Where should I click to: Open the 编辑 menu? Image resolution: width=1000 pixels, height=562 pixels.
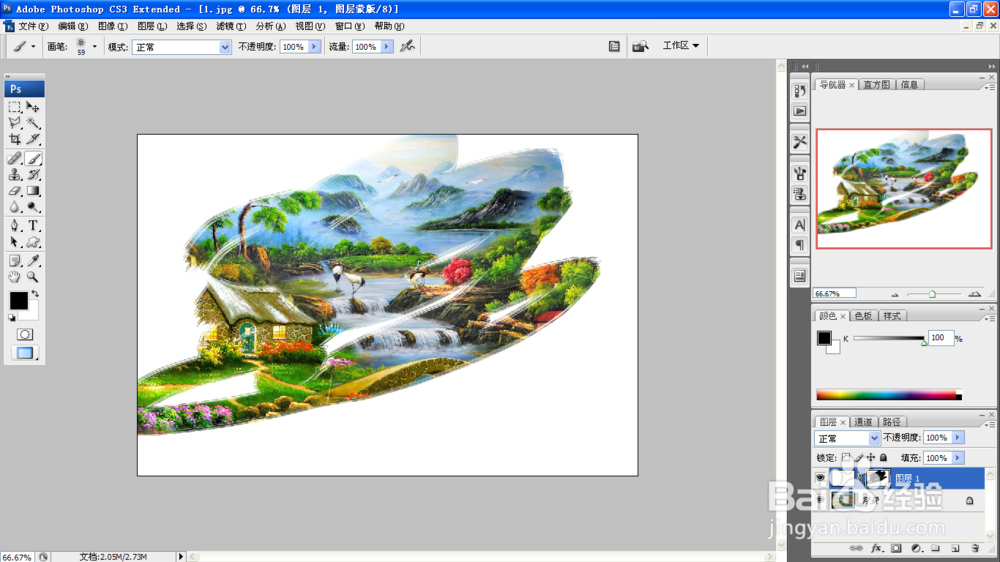click(73, 26)
